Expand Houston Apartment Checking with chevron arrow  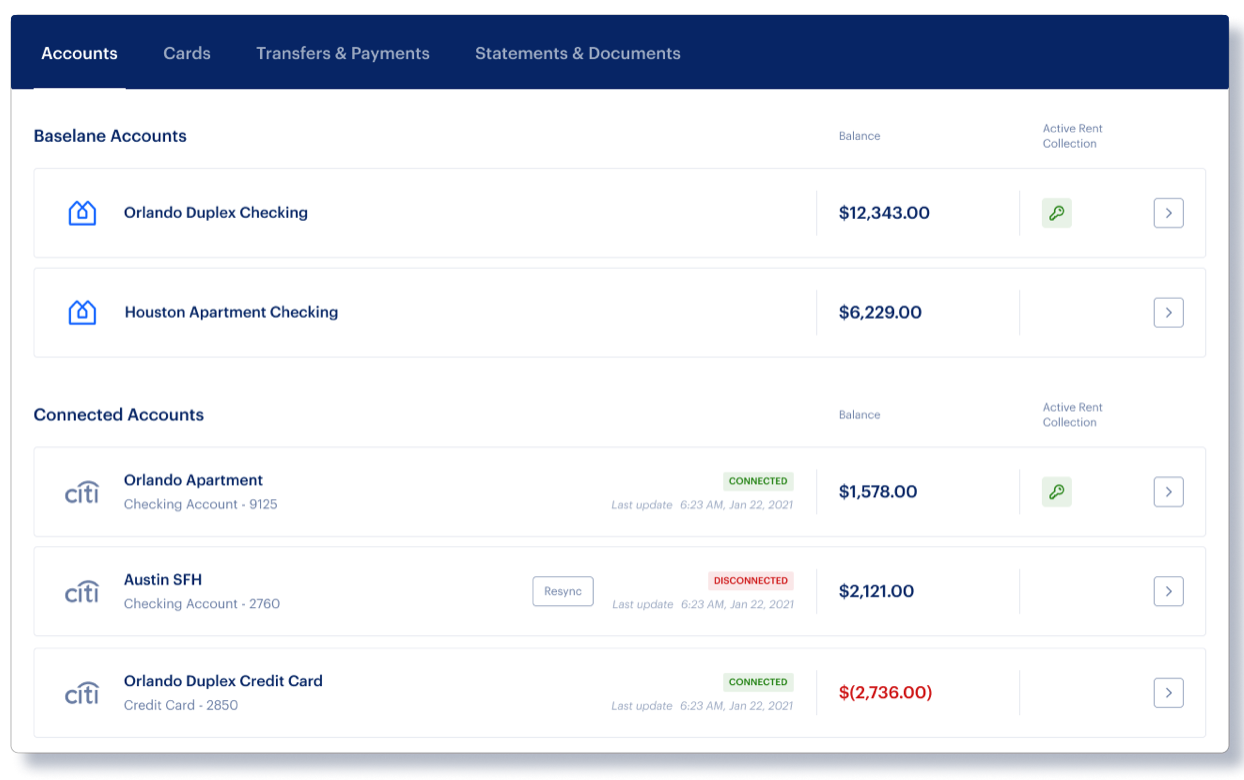[1169, 313]
